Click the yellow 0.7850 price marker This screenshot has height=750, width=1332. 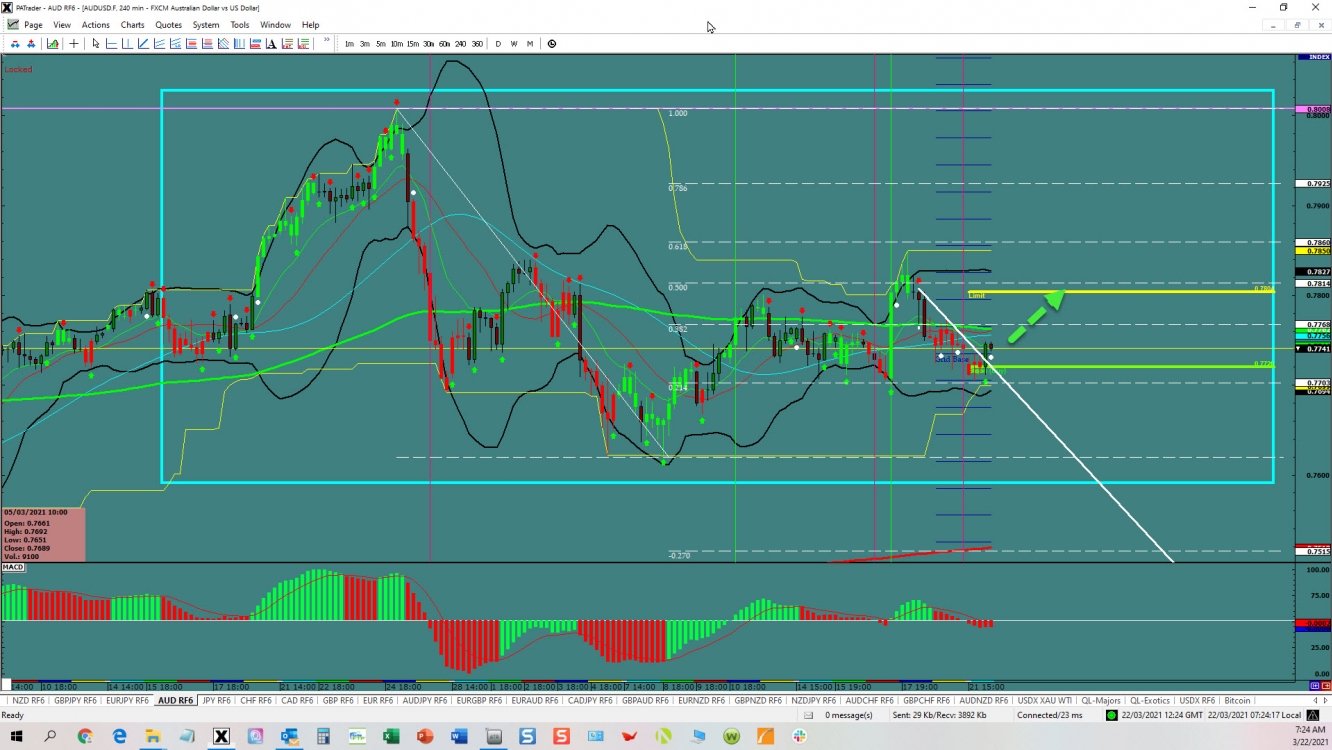(1312, 251)
